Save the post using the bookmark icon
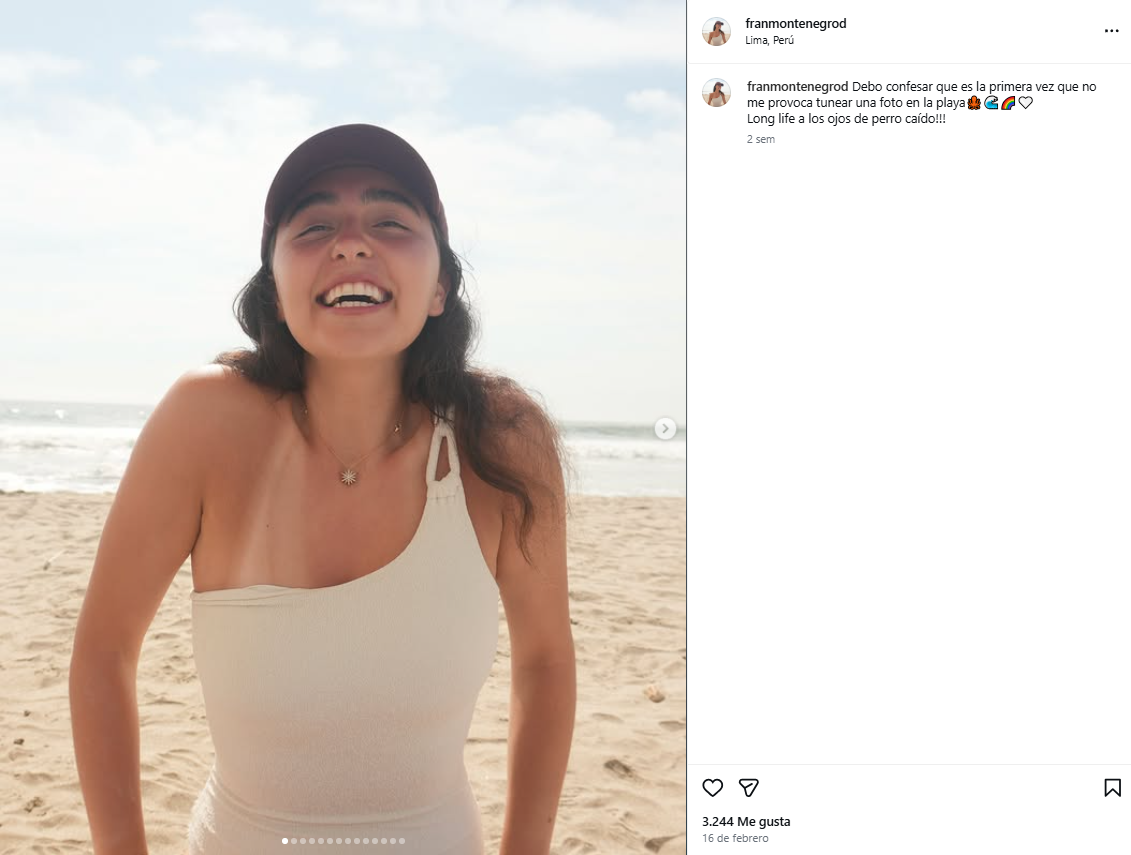This screenshot has height=855, width=1131. [x=1112, y=788]
